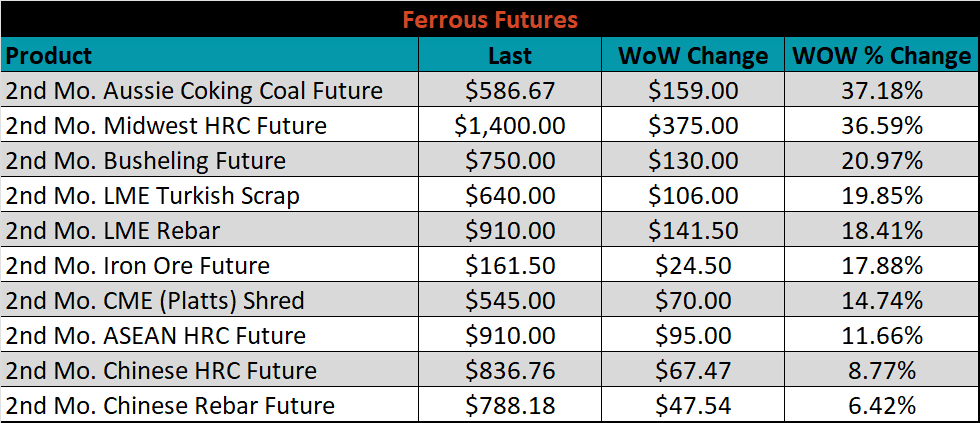
Task: Select the $141.50 LME Rebar change cell
Action: (693, 230)
